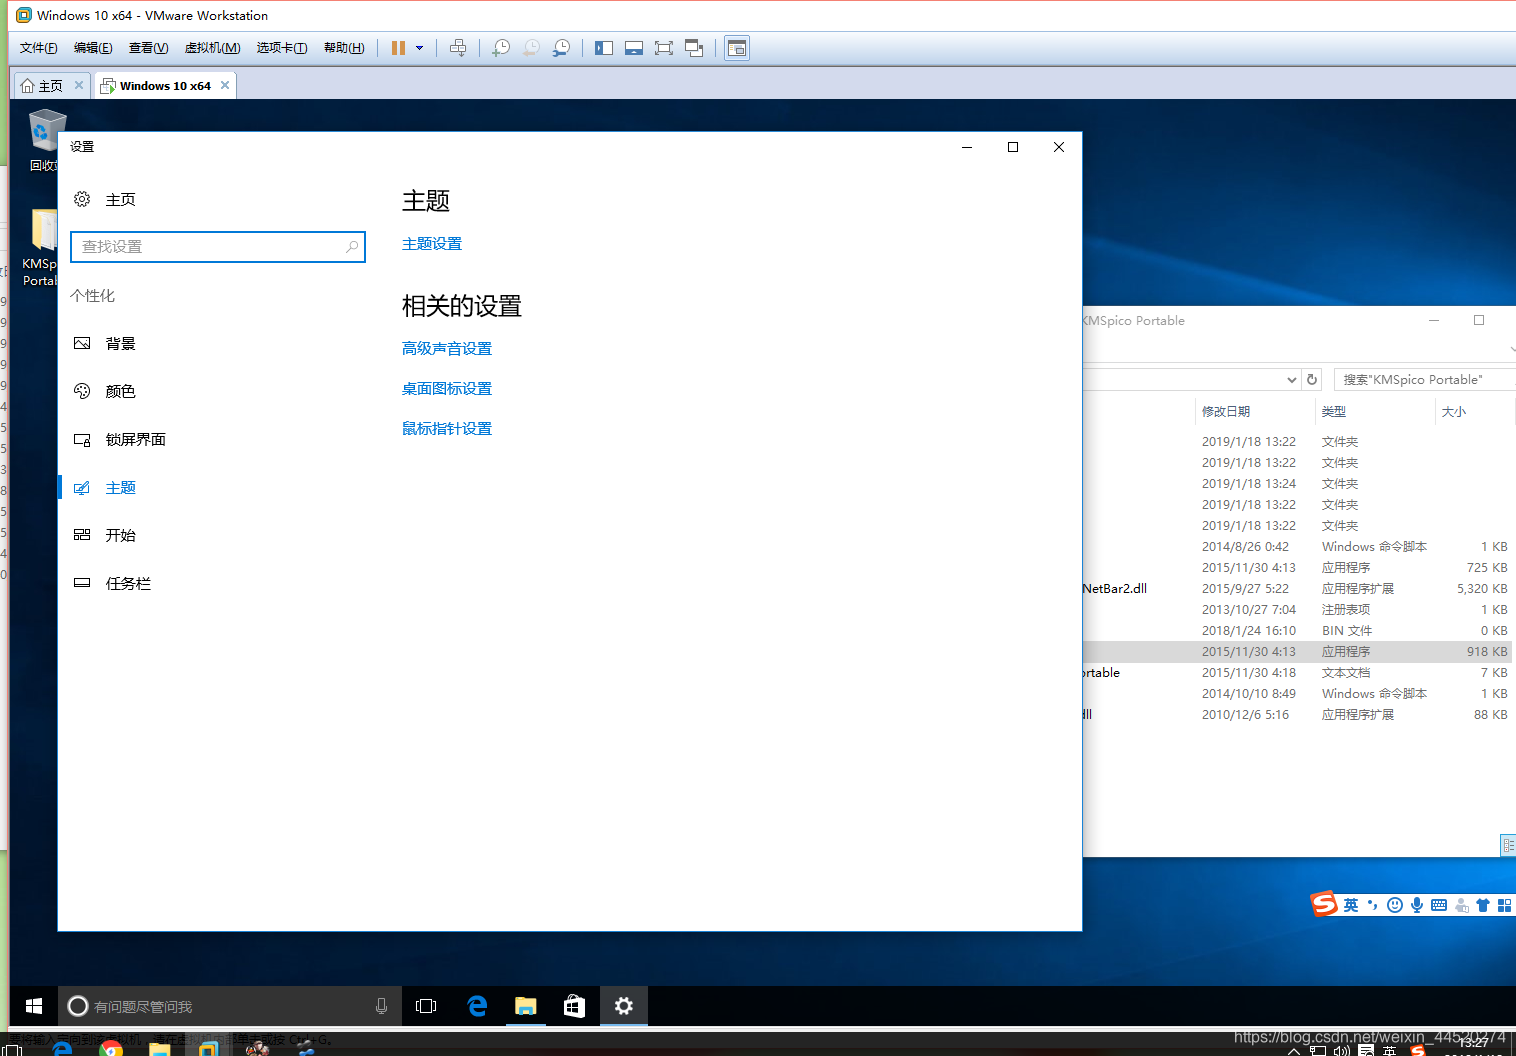Enter full screen mode via VMware toolbar icon
Viewport: 1516px width, 1056px height.
pyautogui.click(x=664, y=48)
